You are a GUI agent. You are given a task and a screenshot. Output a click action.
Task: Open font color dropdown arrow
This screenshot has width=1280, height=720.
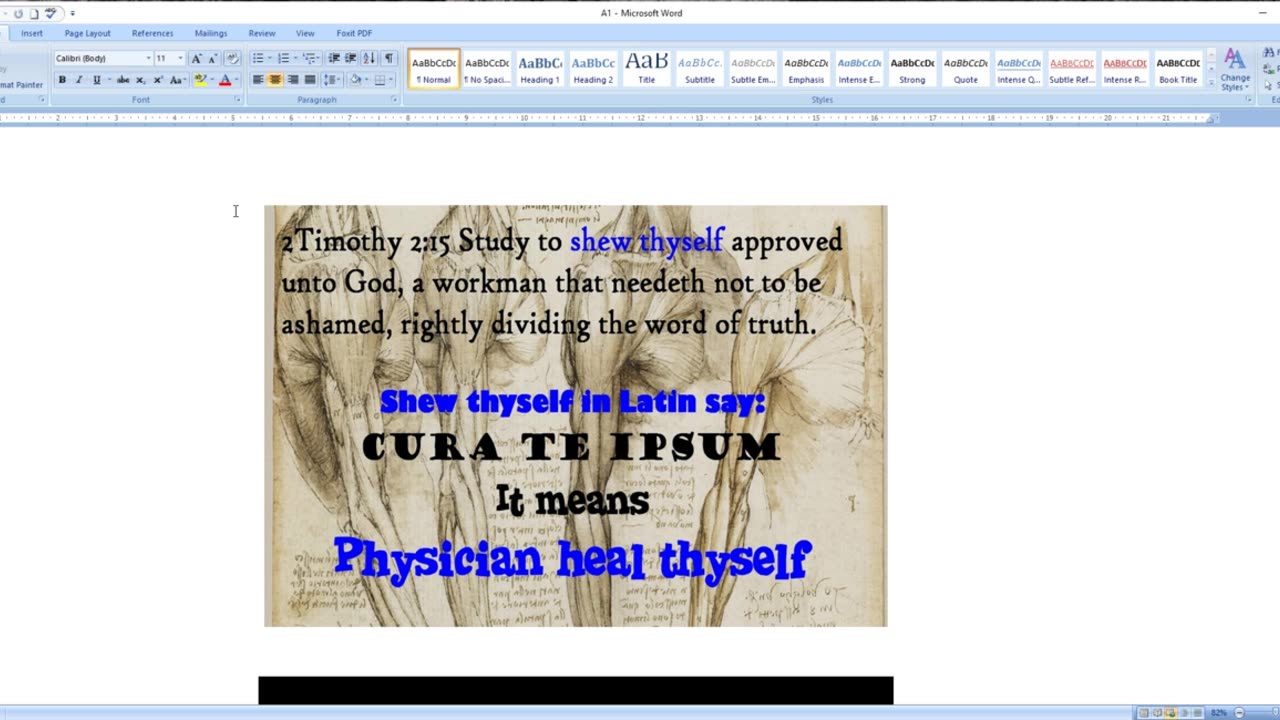point(235,80)
